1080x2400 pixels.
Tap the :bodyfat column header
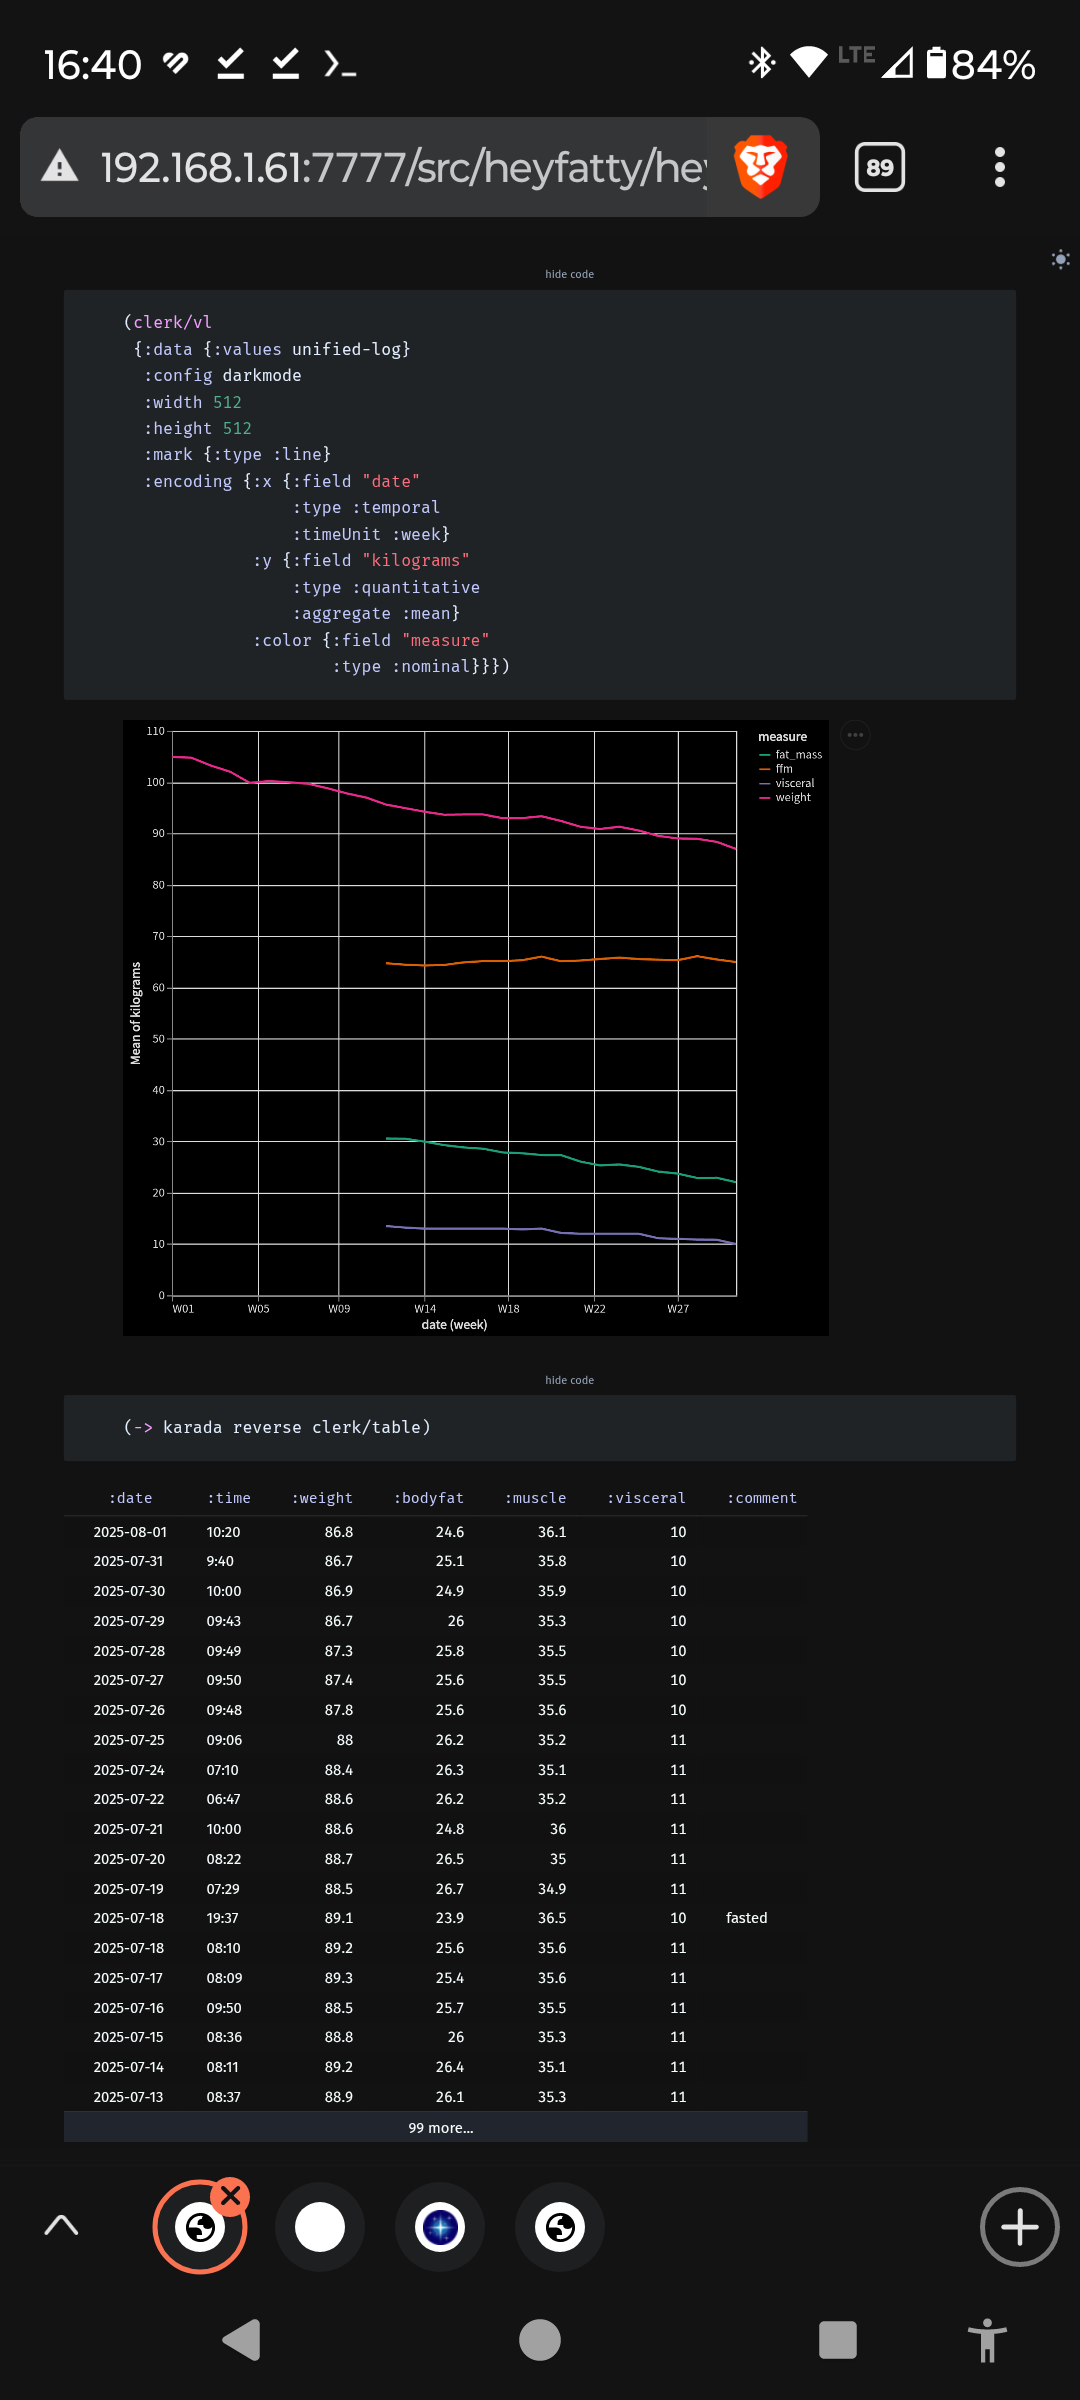[x=428, y=1498]
